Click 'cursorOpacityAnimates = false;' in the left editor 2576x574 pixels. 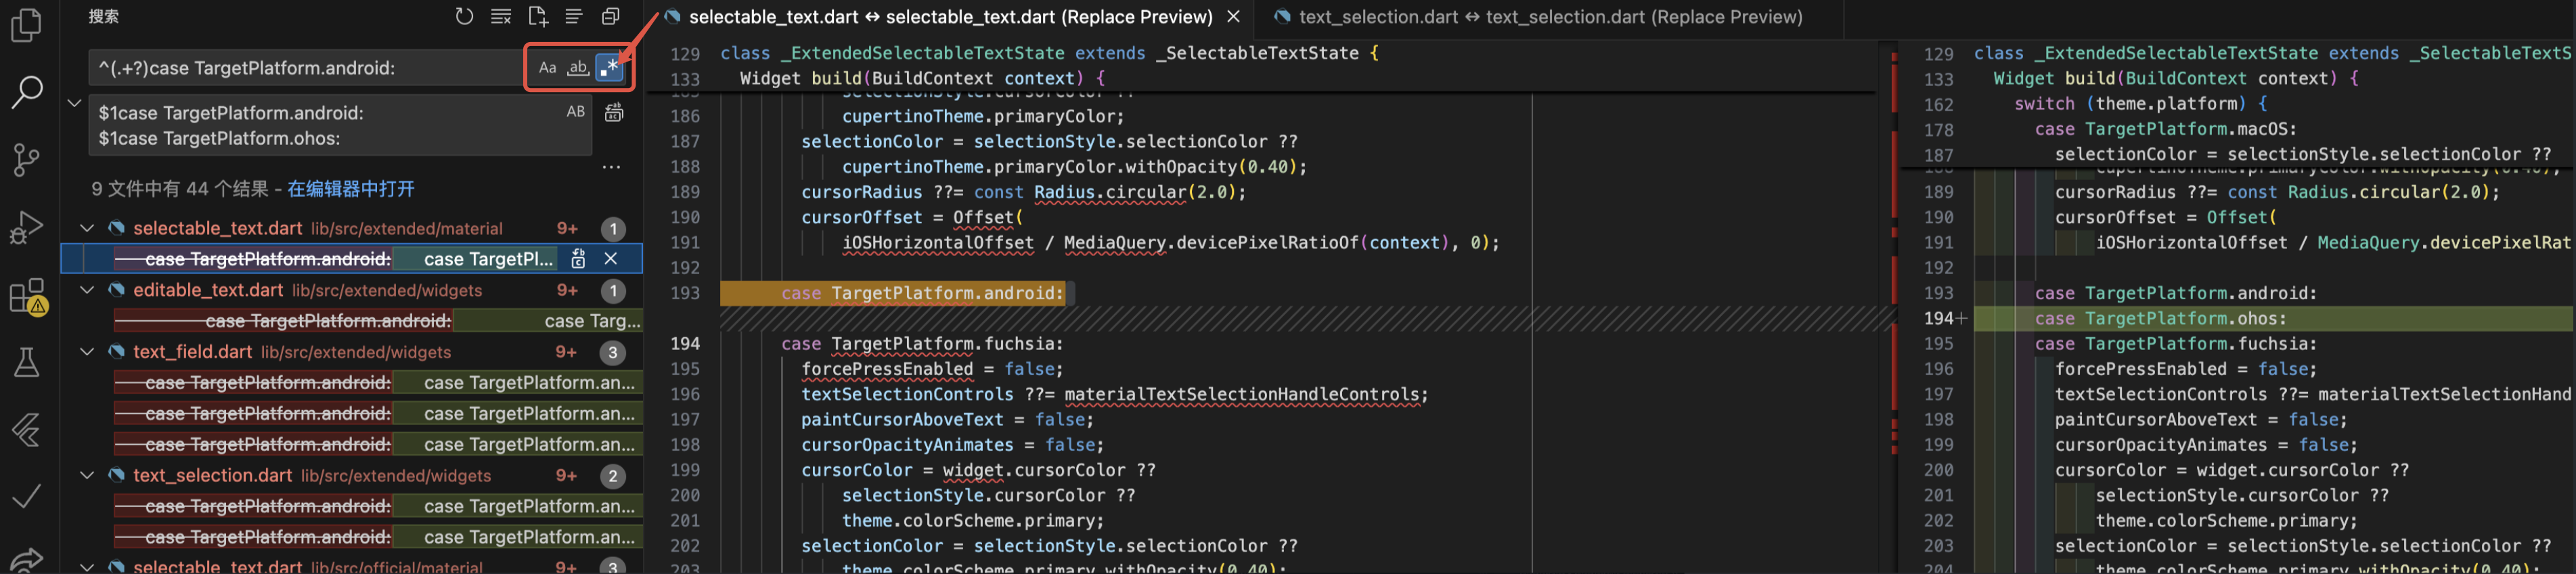[952, 445]
